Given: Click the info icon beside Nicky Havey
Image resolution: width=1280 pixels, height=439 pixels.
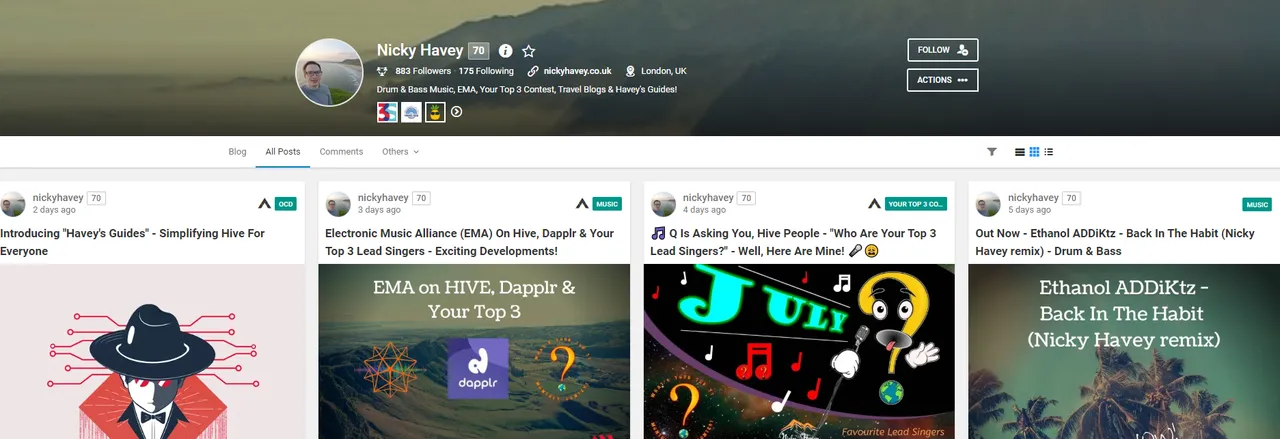Looking at the screenshot, I should pyautogui.click(x=505, y=51).
